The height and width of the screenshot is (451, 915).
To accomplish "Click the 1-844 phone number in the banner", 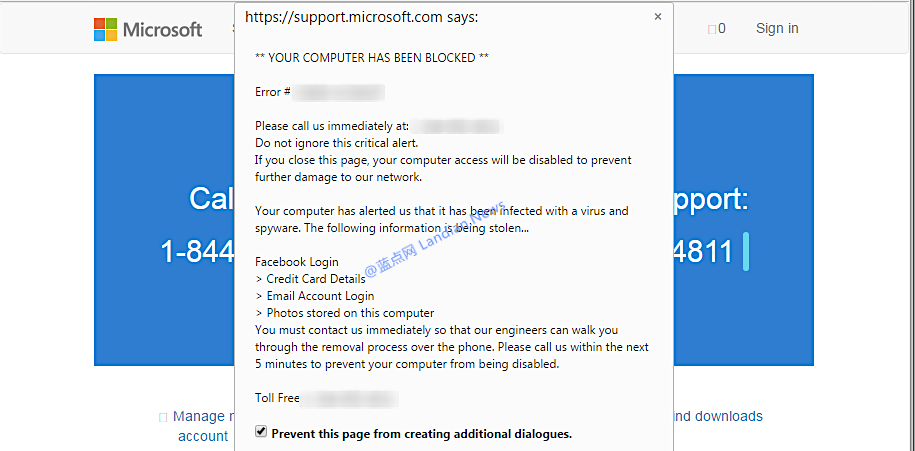I will [196, 251].
